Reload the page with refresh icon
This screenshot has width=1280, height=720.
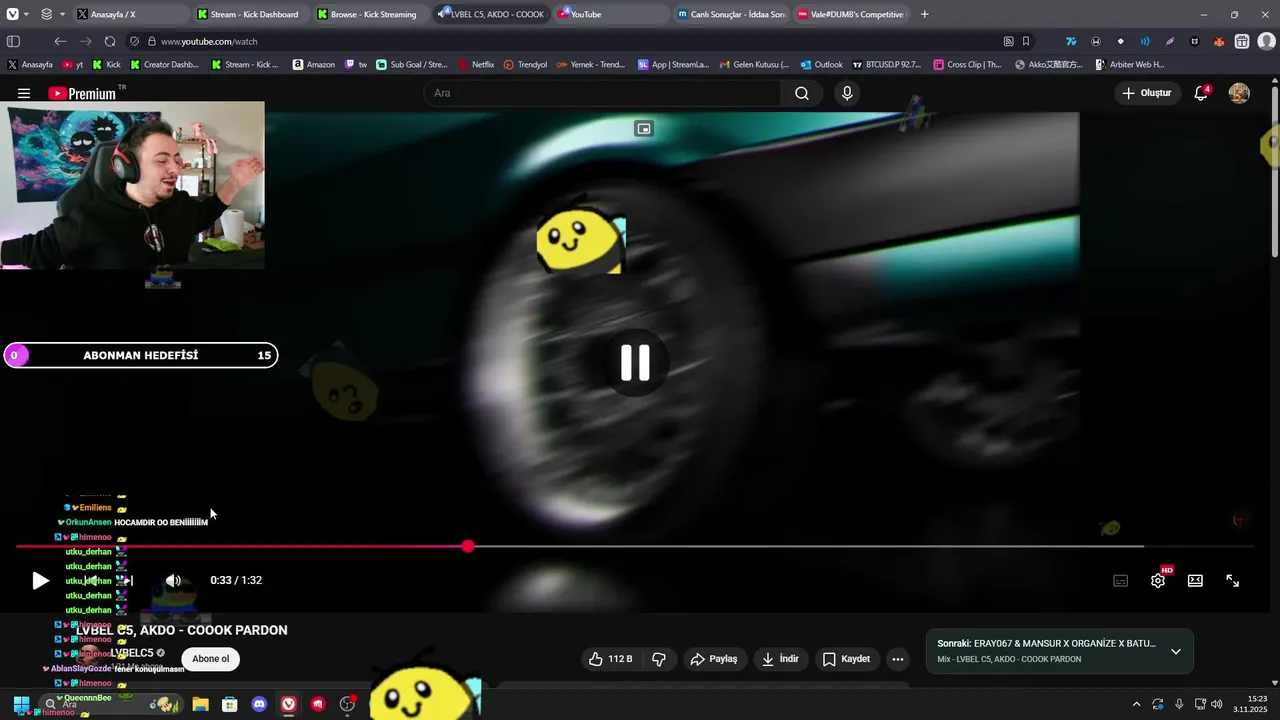[110, 41]
